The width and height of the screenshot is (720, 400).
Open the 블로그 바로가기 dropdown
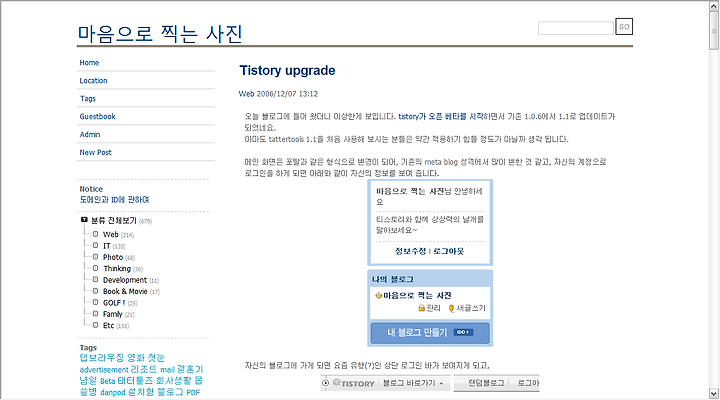pyautogui.click(x=413, y=383)
